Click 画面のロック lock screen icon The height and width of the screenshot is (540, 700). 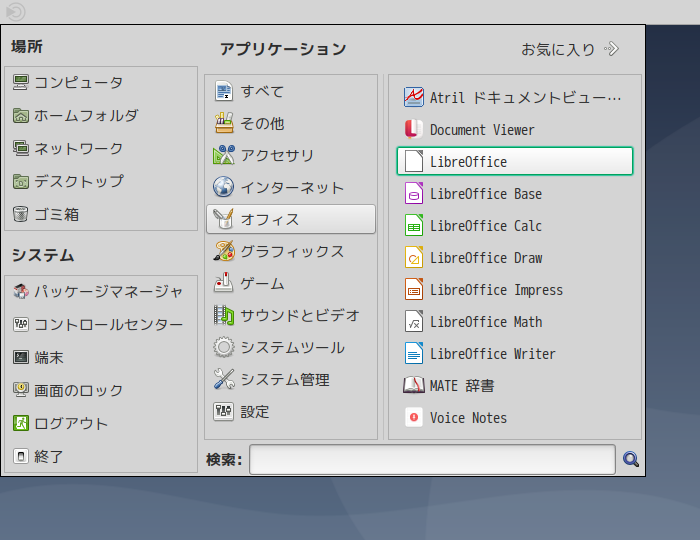(x=21, y=390)
